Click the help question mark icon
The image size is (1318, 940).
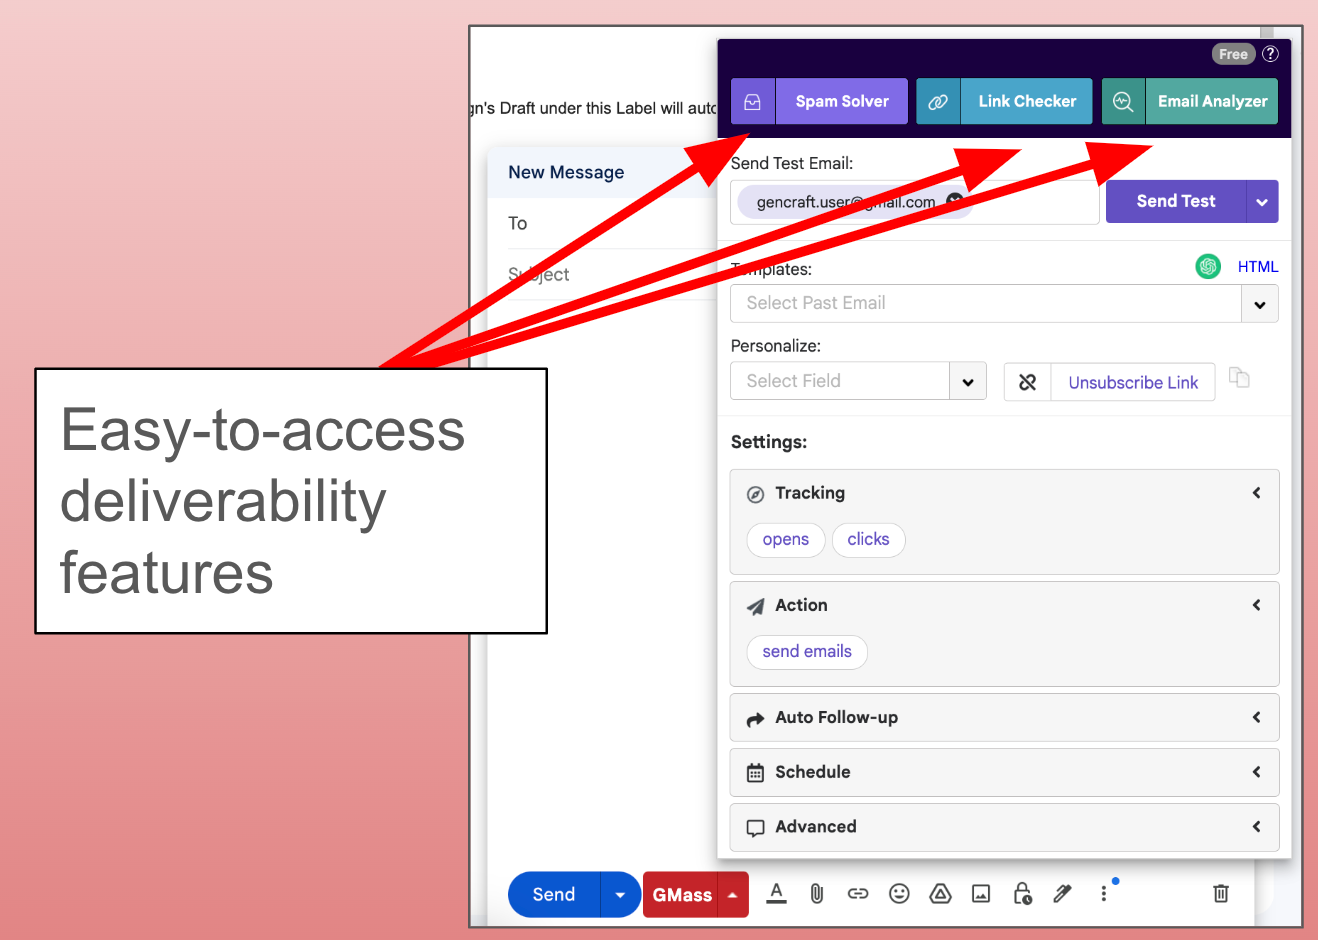[x=1270, y=54]
